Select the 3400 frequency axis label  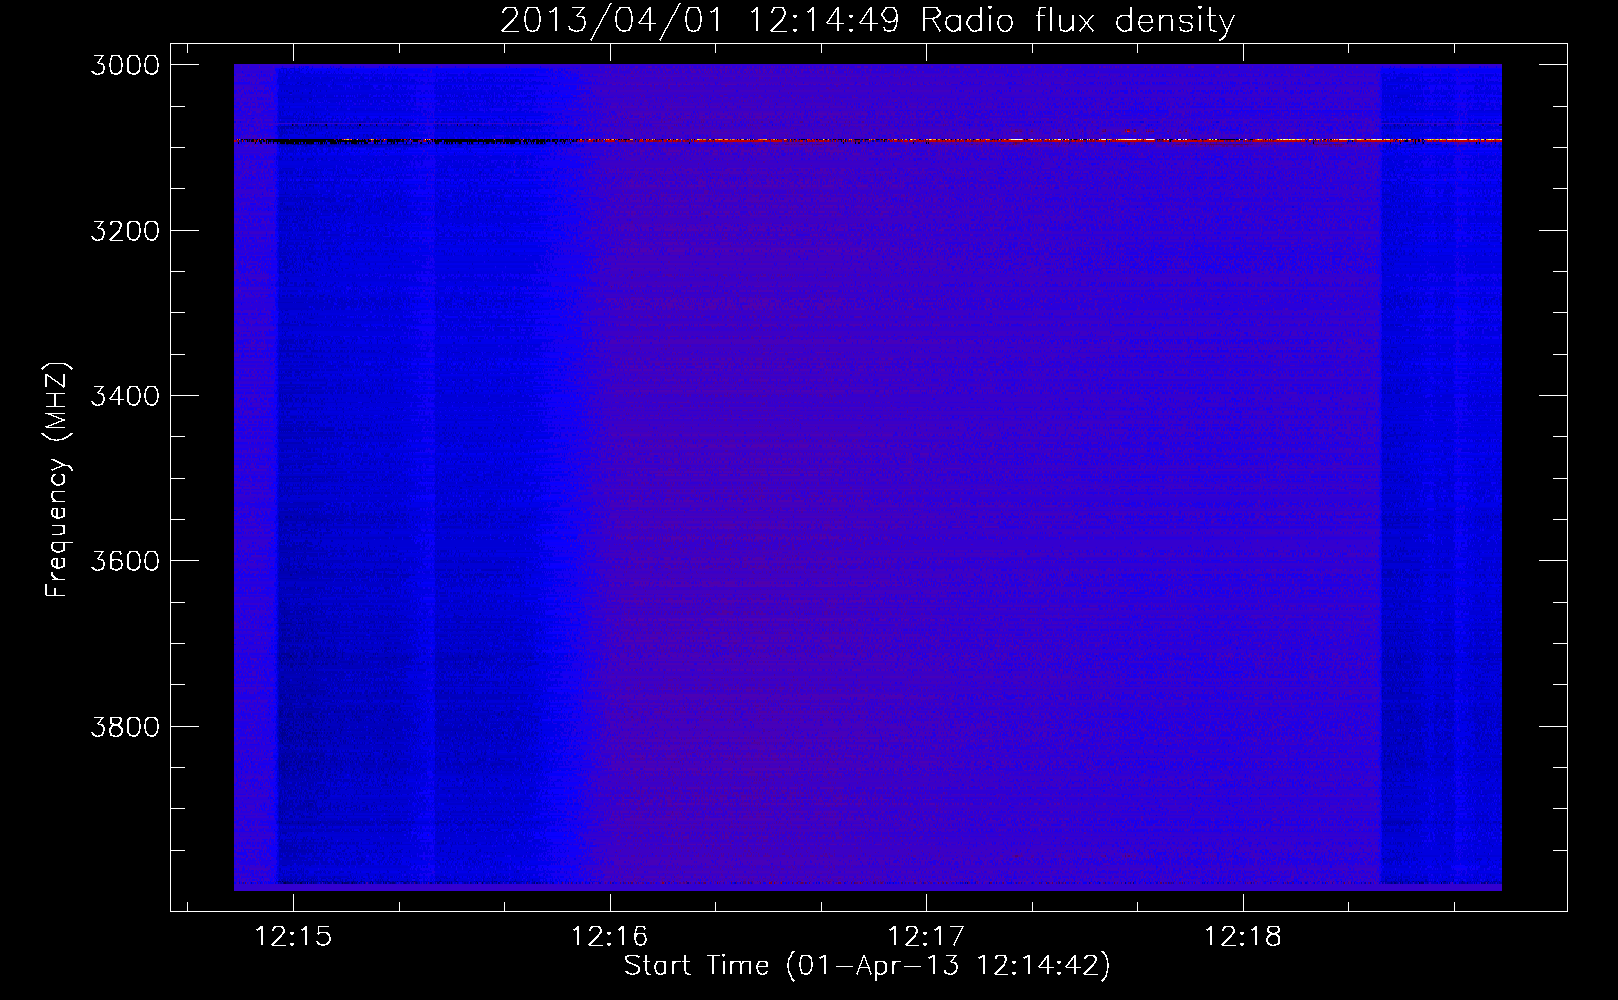point(125,396)
